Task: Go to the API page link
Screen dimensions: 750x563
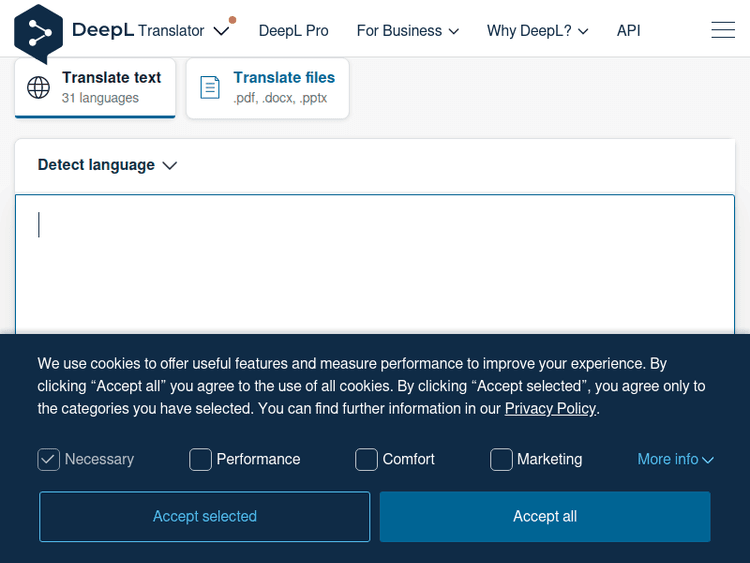Action: pos(628,31)
